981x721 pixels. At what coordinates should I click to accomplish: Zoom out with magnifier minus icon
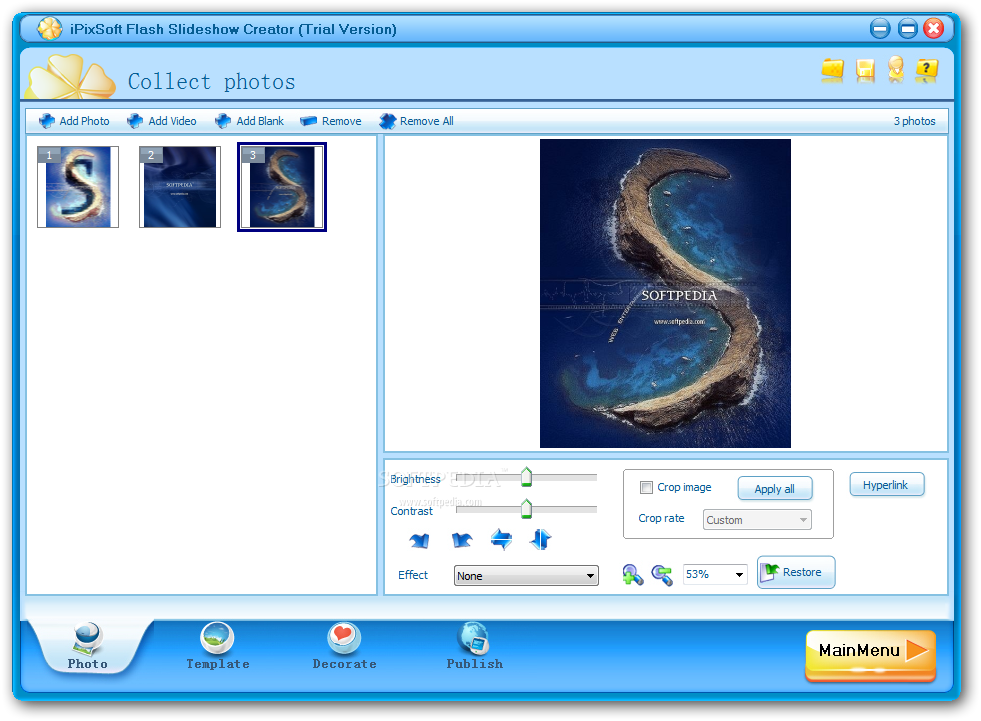click(662, 575)
